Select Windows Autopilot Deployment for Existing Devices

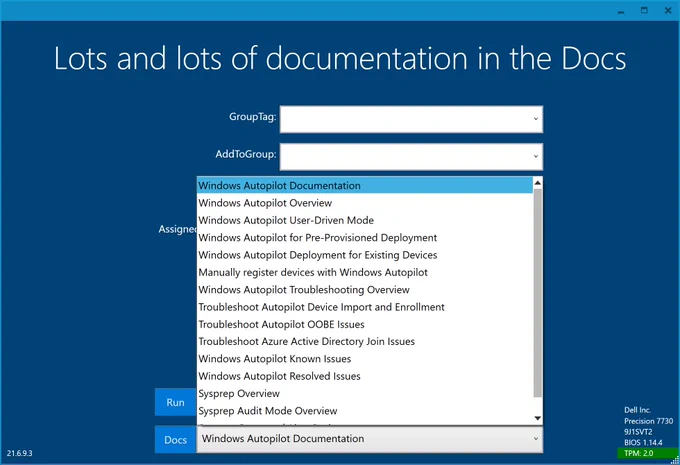(x=365, y=255)
